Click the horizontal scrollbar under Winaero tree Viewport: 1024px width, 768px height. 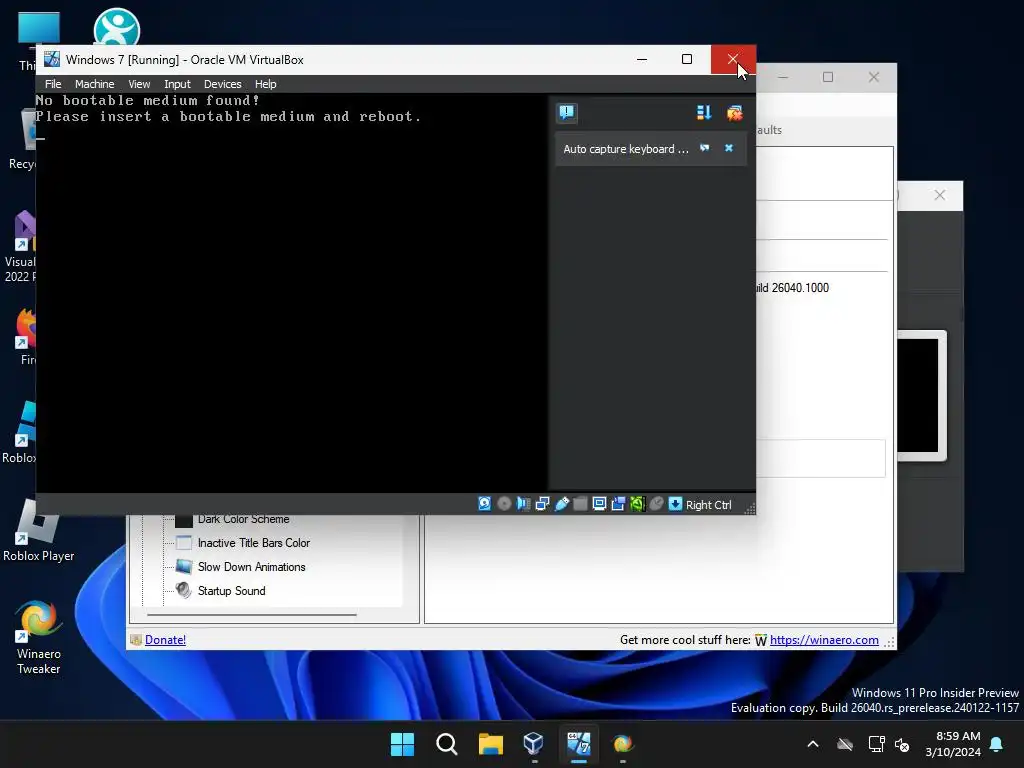(252, 615)
